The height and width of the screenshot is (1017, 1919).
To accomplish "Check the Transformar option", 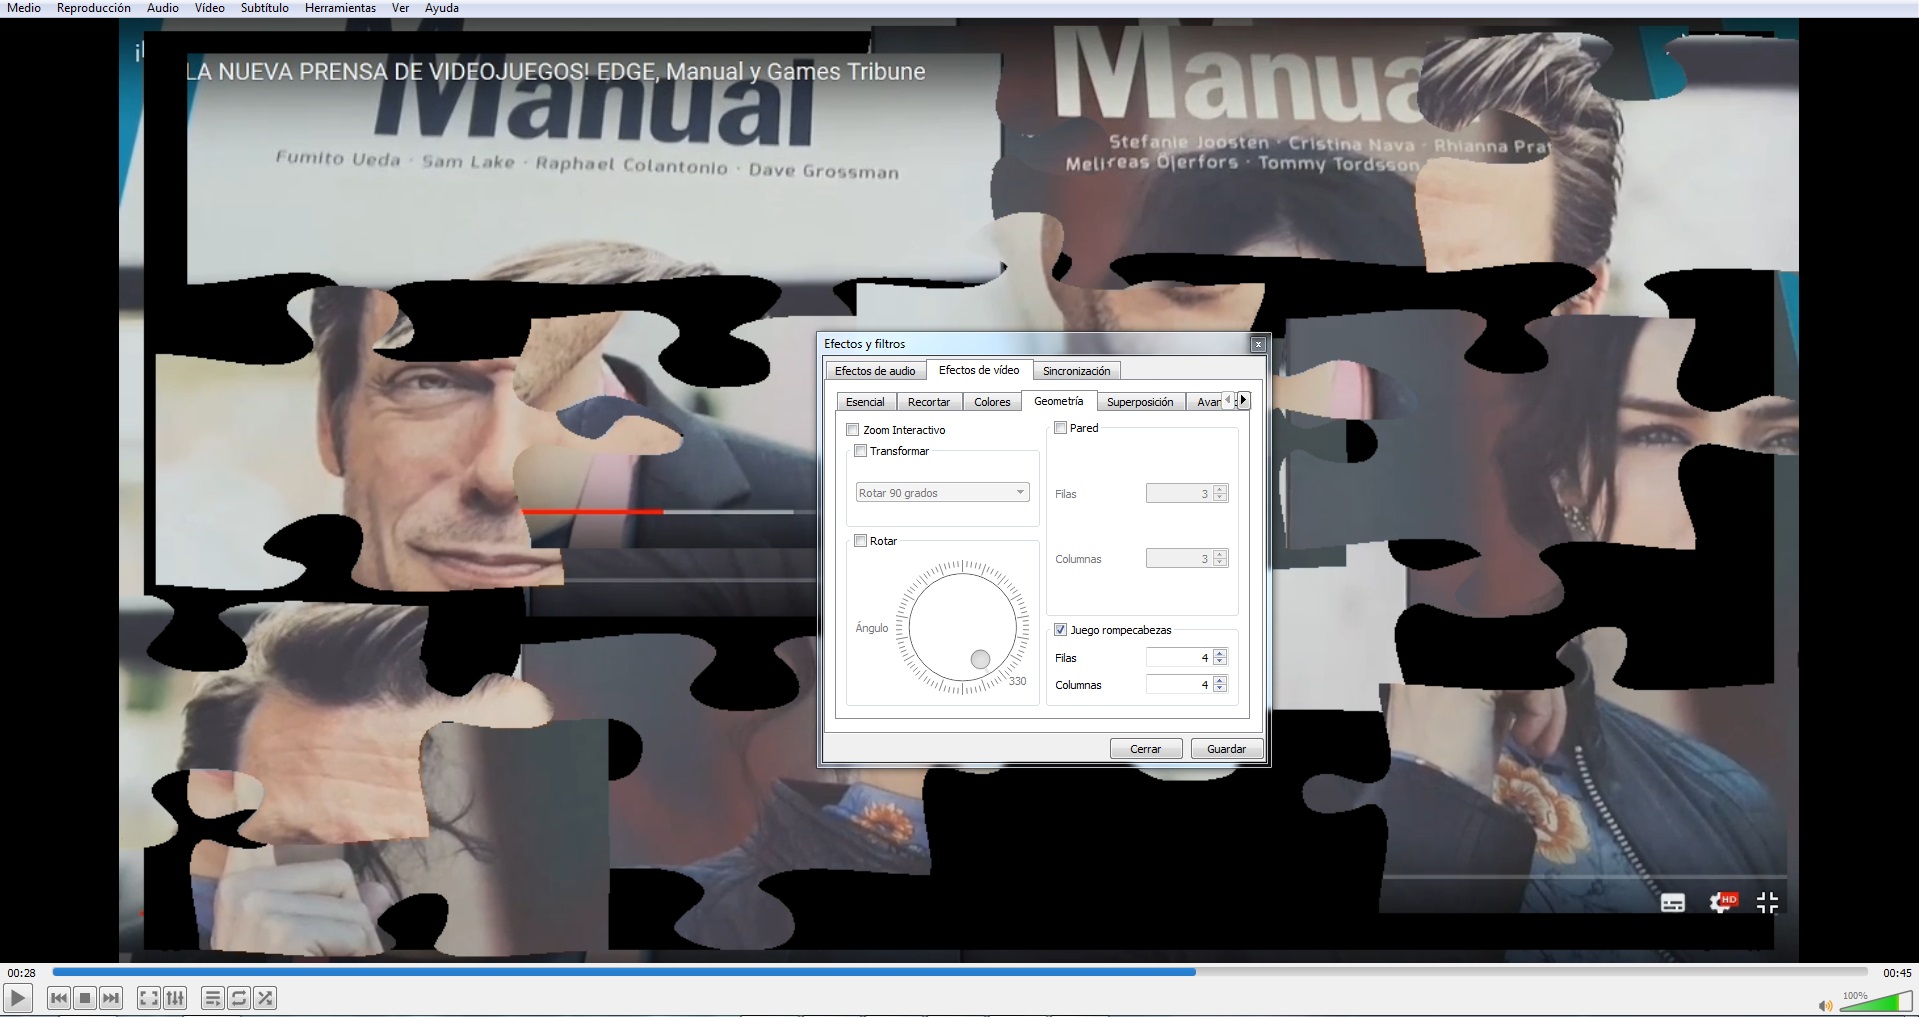I will pyautogui.click(x=860, y=451).
